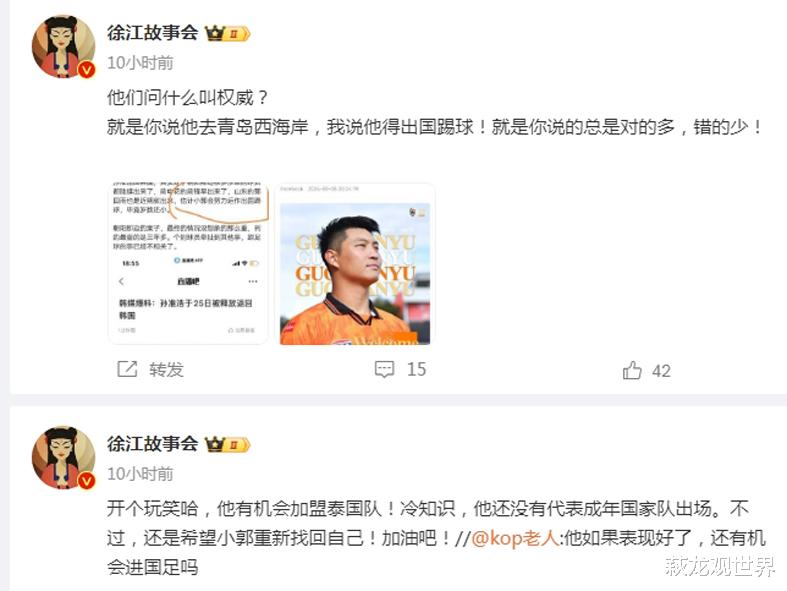Open the 徐江故事会 username on first post
Viewport: 787px width, 591px height.
(153, 33)
